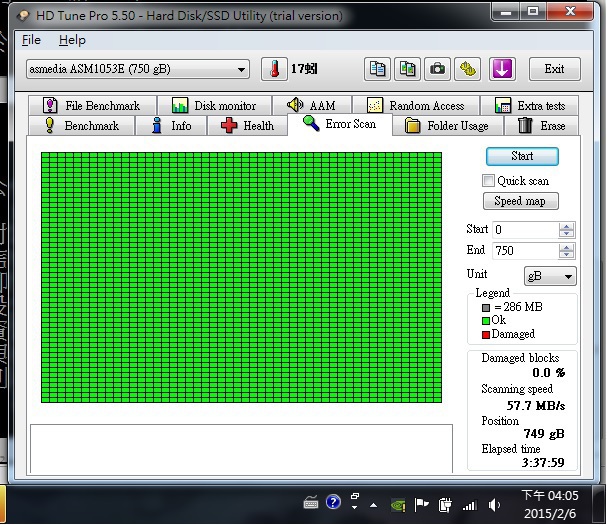Switch to Random Access tab
Image resolution: width=607 pixels, height=525 pixels.
pos(416,105)
